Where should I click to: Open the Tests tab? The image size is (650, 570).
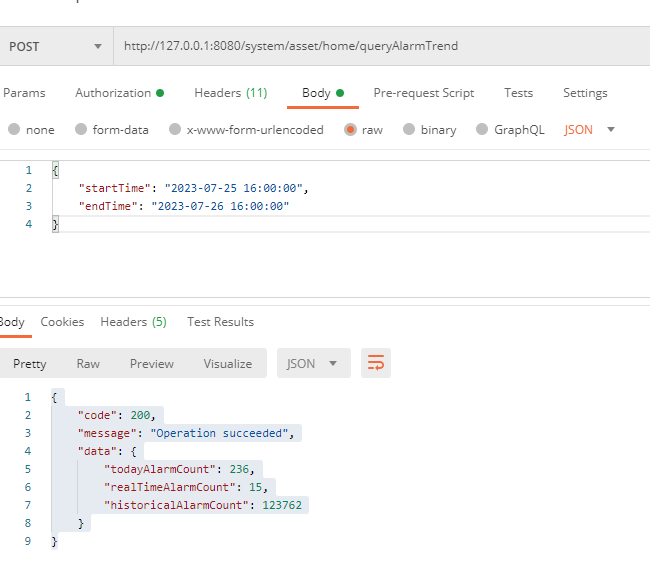(x=518, y=93)
